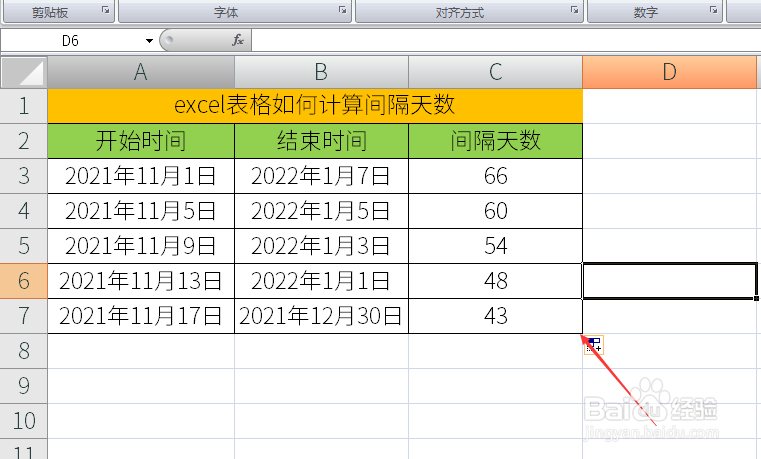The width and height of the screenshot is (761, 459).
Task: Click the 间隔天数 header cell
Action: [496, 141]
